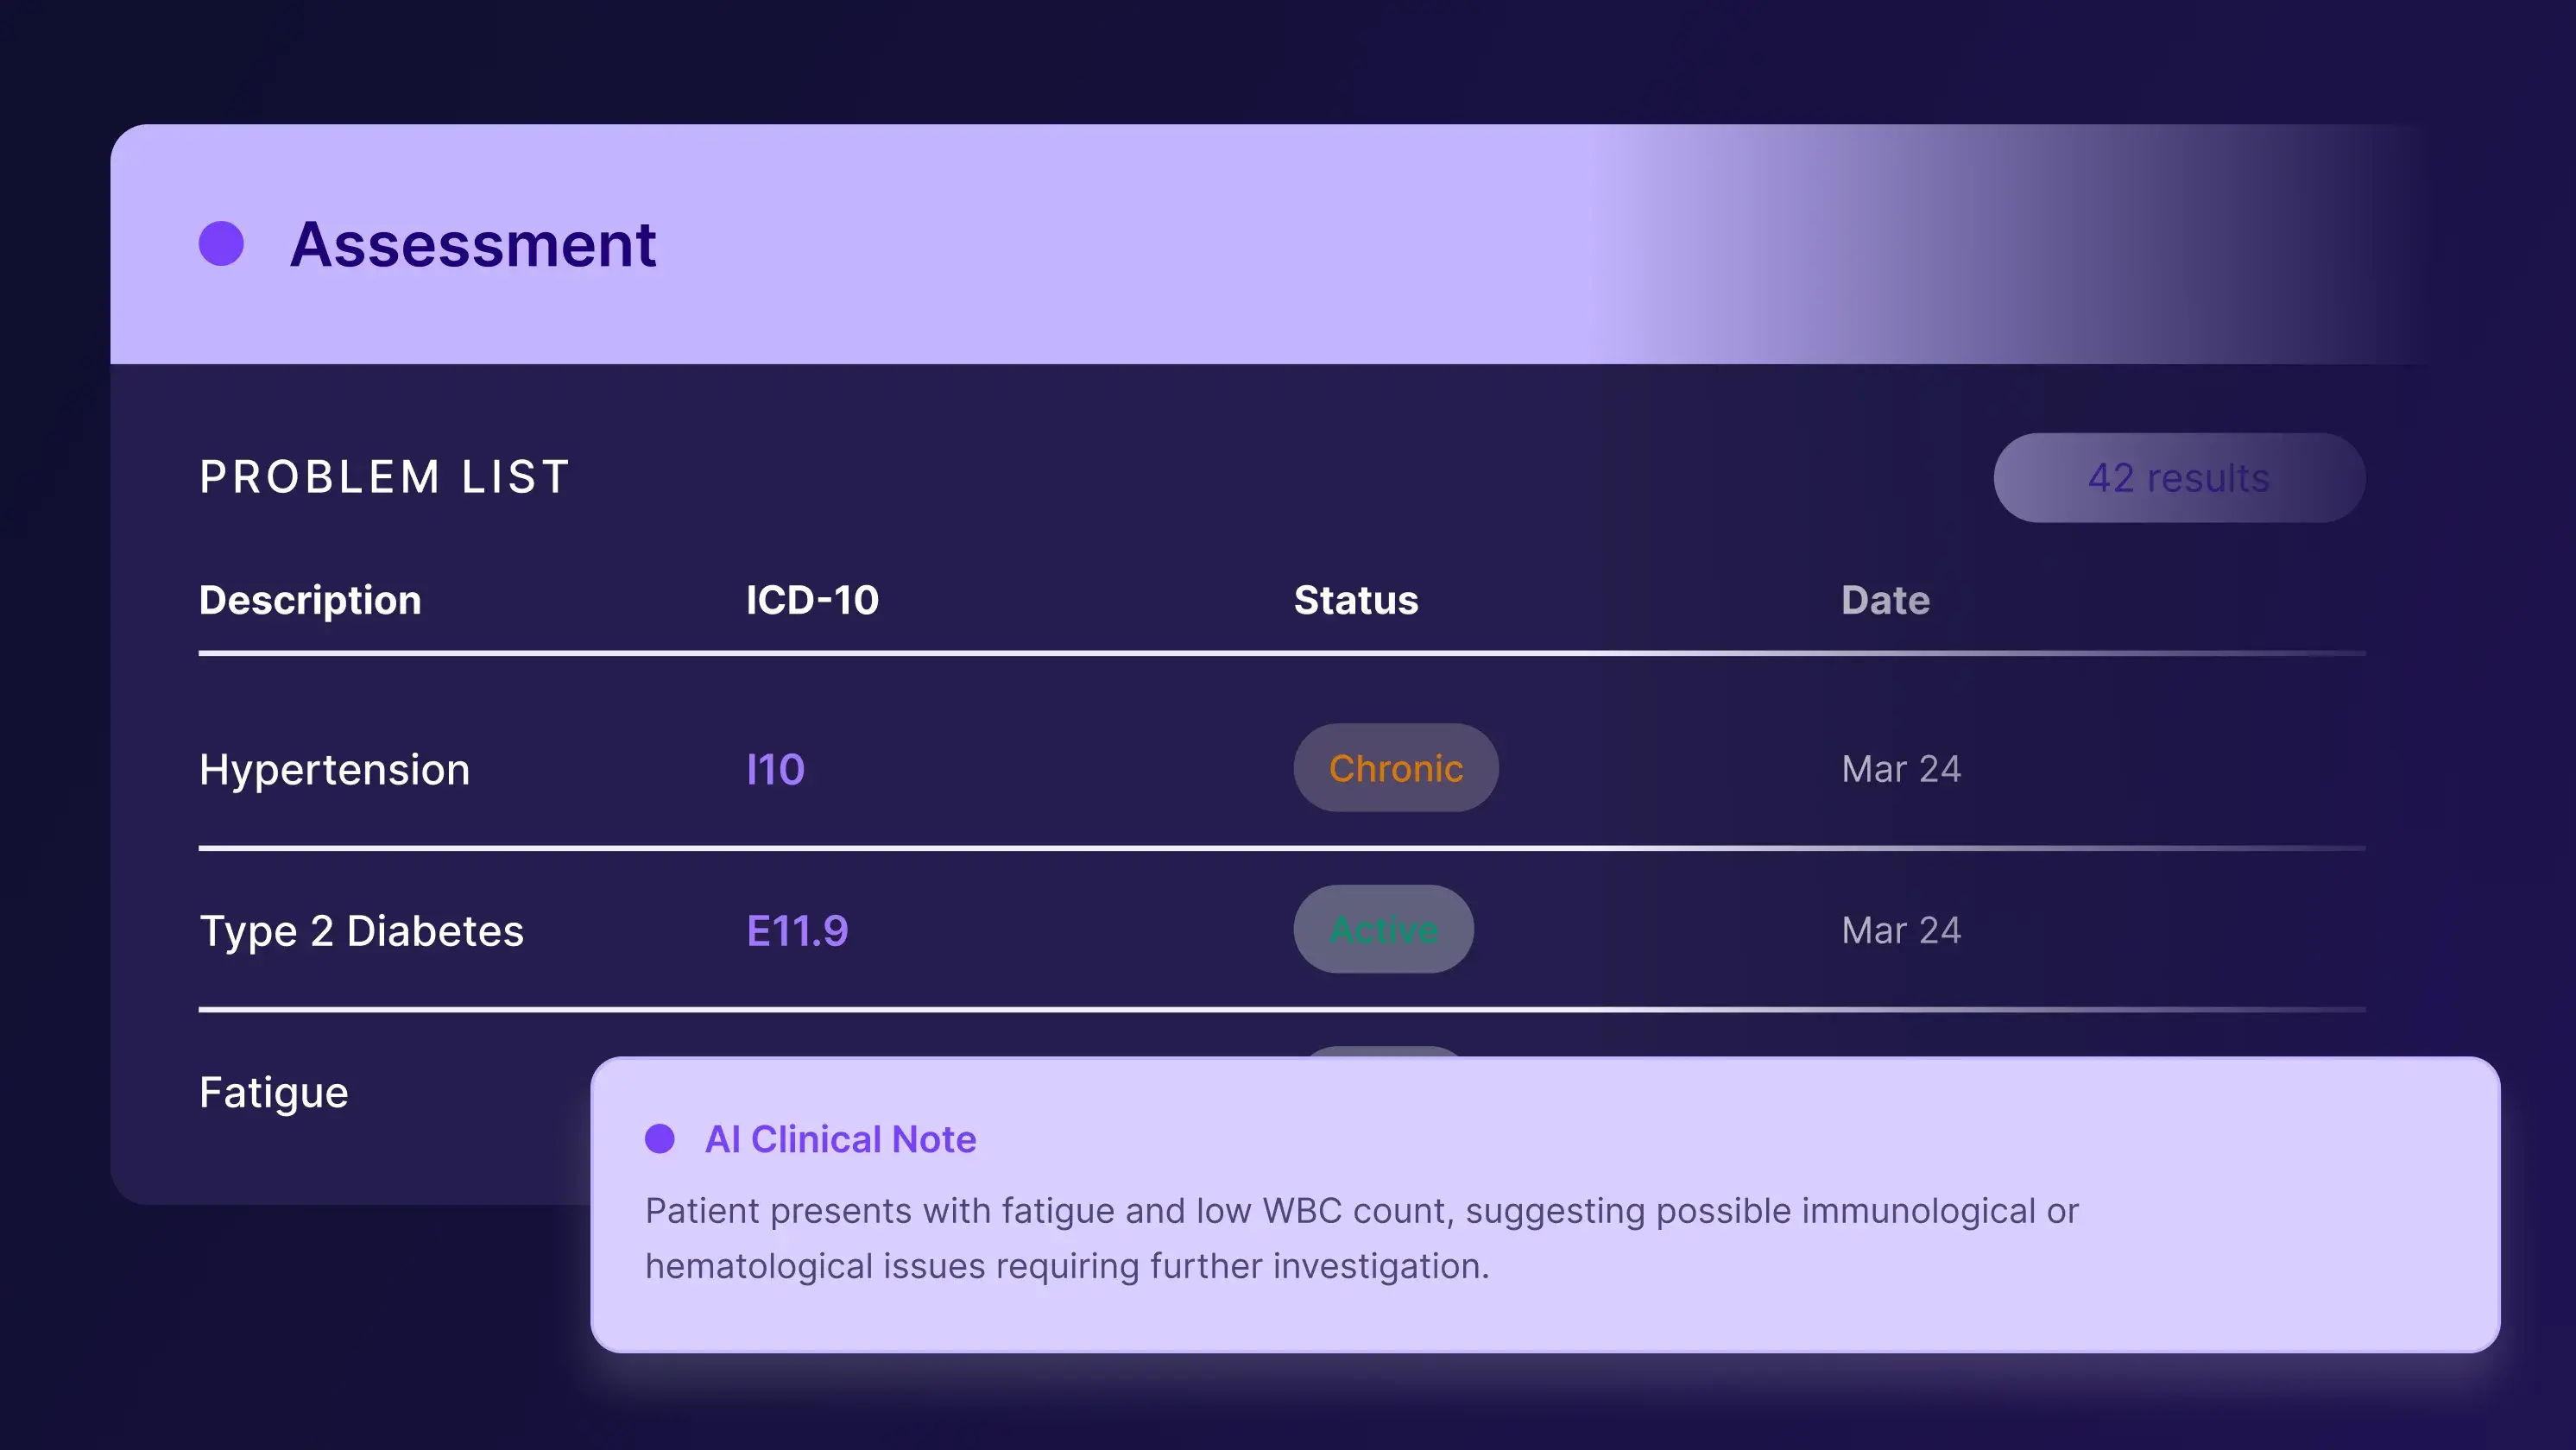Select the Type 2 Diabetes row

tap(361, 931)
